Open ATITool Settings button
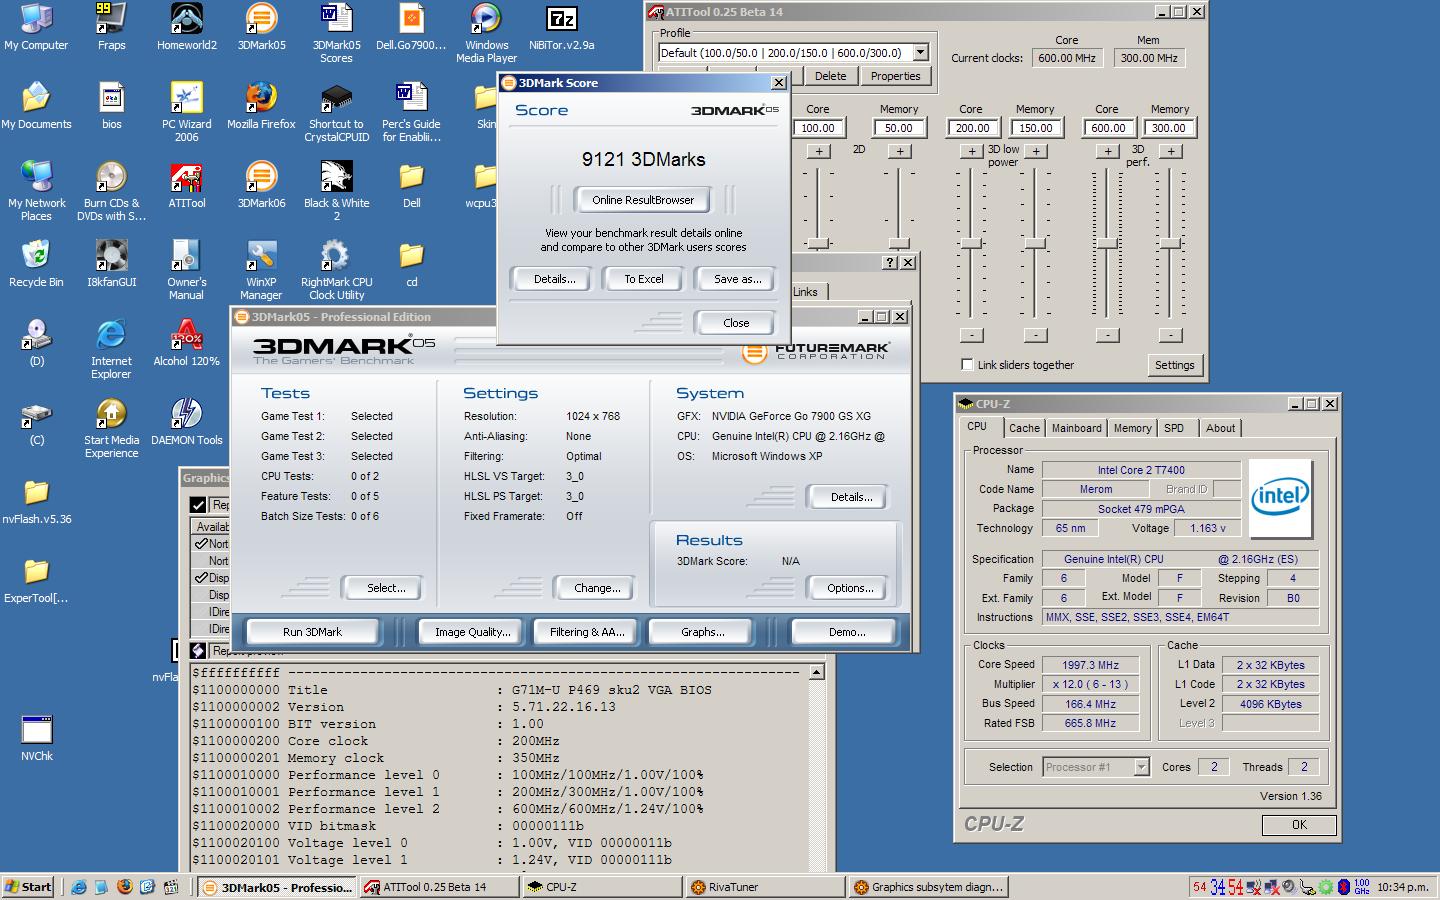Screen dimensions: 1440x900 point(1174,365)
